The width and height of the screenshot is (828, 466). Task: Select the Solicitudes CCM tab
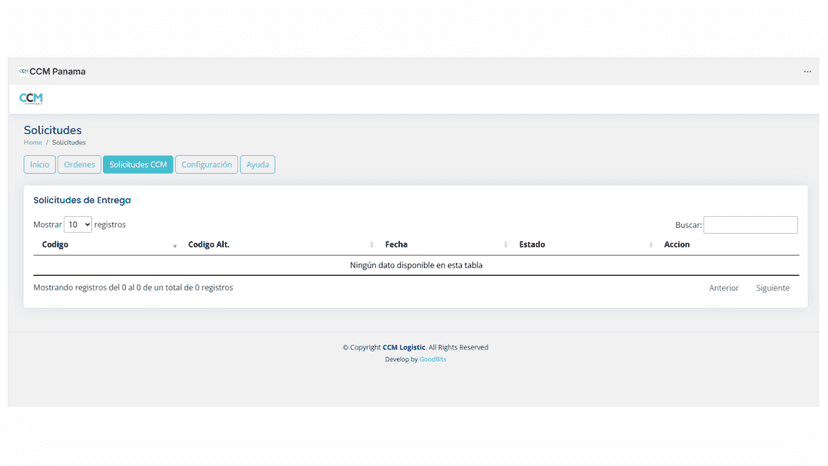click(138, 164)
